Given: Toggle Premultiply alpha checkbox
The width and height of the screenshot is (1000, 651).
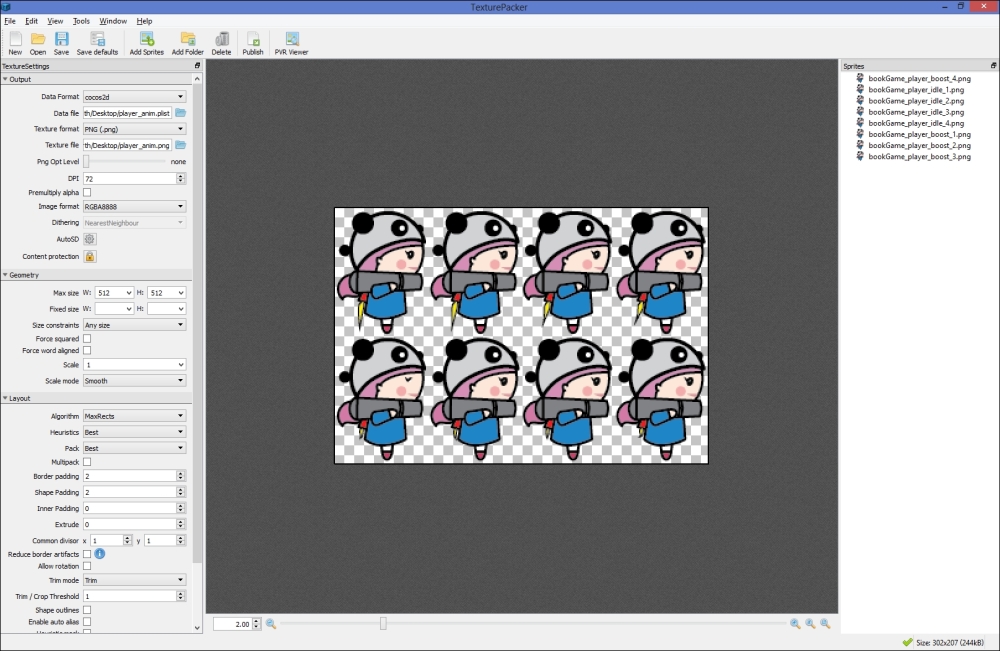Looking at the screenshot, I should click(87, 192).
